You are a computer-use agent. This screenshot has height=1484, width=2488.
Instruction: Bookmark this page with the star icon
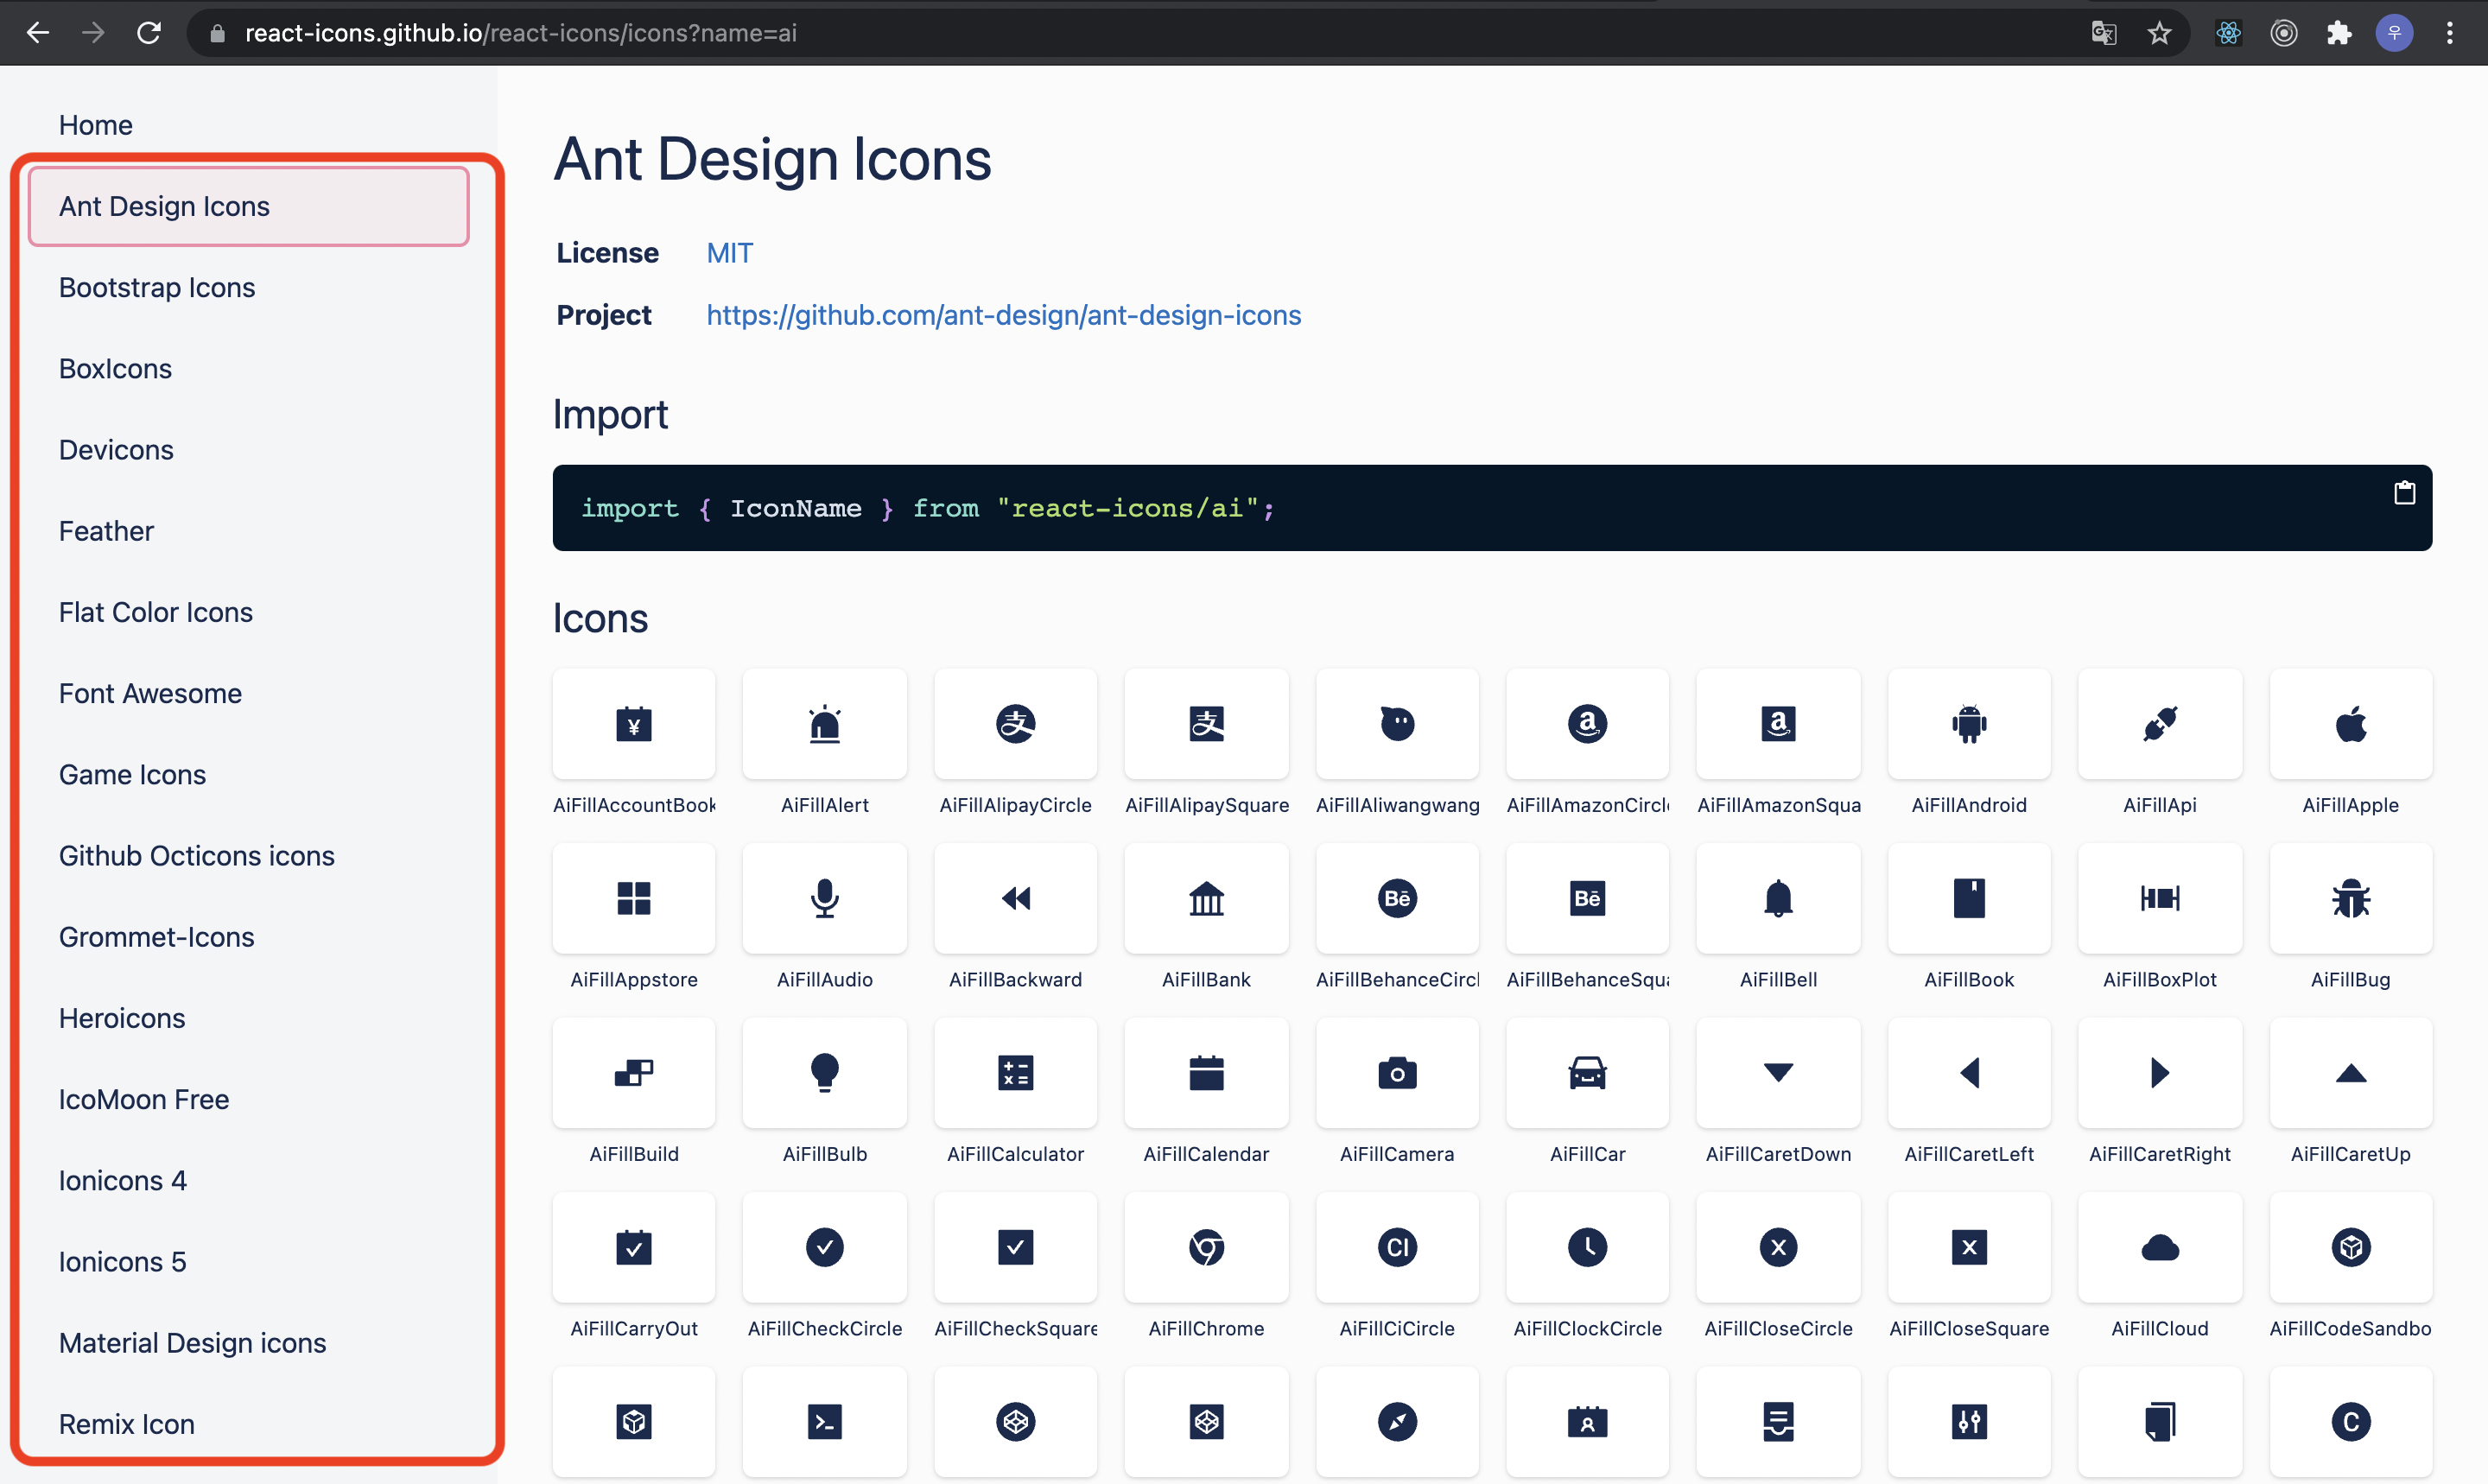coord(2159,33)
